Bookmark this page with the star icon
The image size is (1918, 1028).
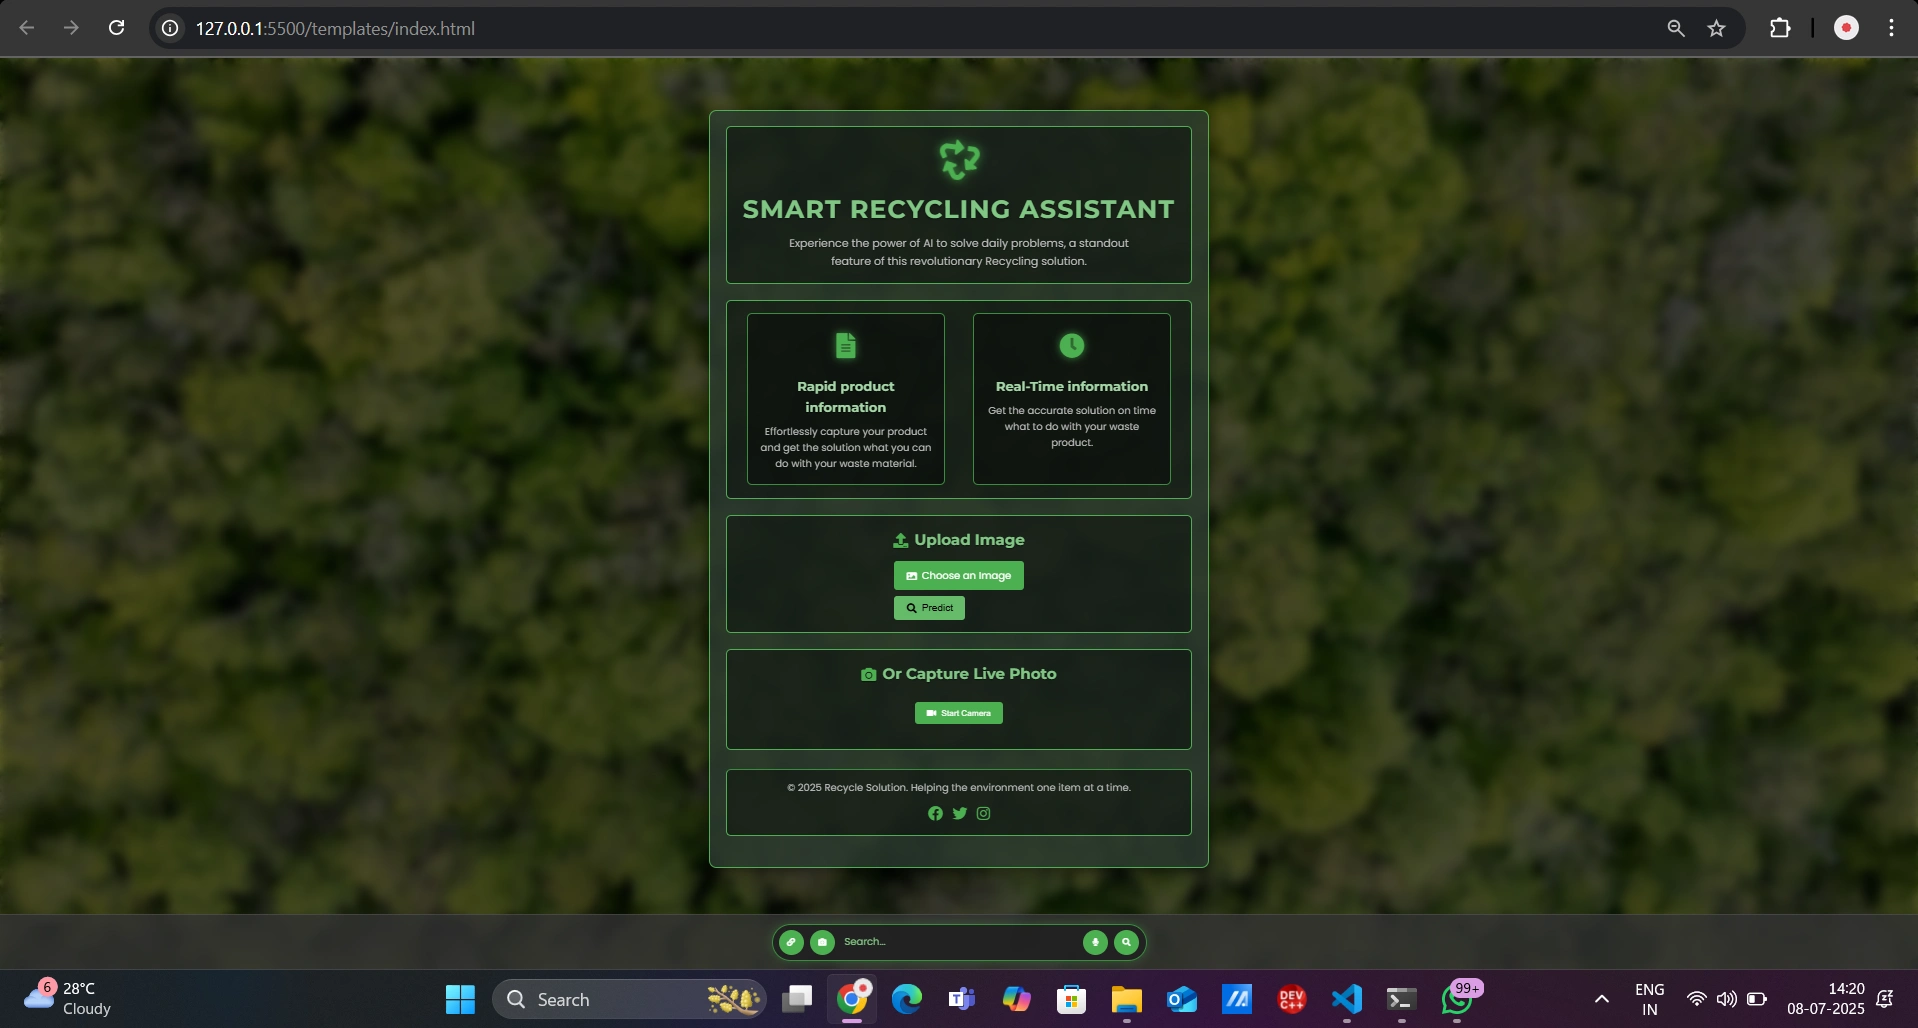1717,28
